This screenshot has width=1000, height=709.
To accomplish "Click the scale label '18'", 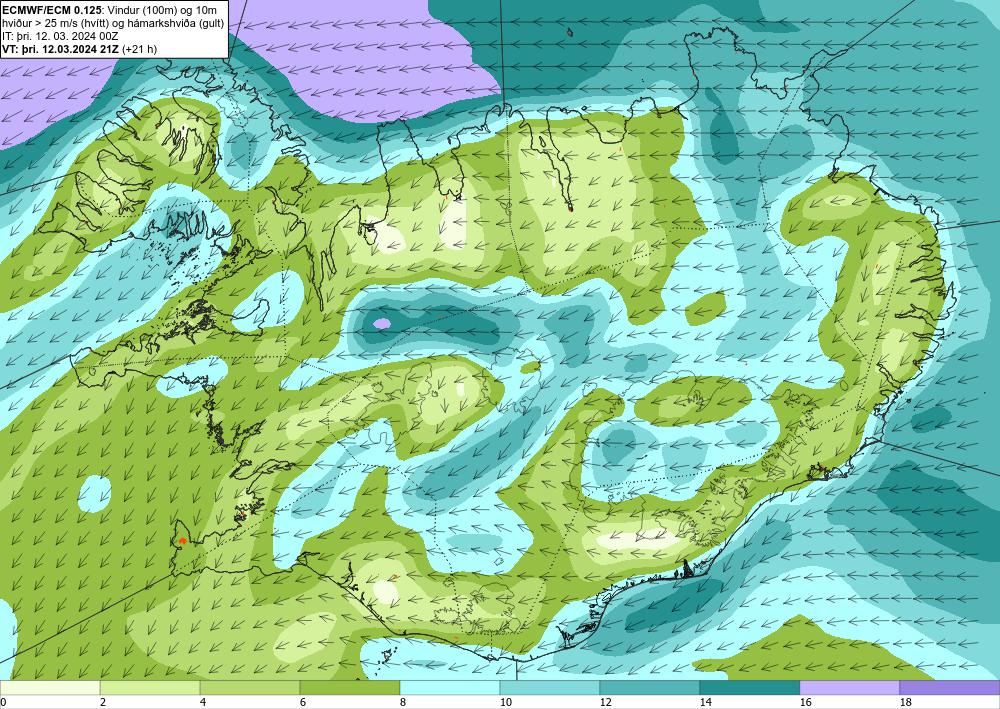I will coord(905,703).
